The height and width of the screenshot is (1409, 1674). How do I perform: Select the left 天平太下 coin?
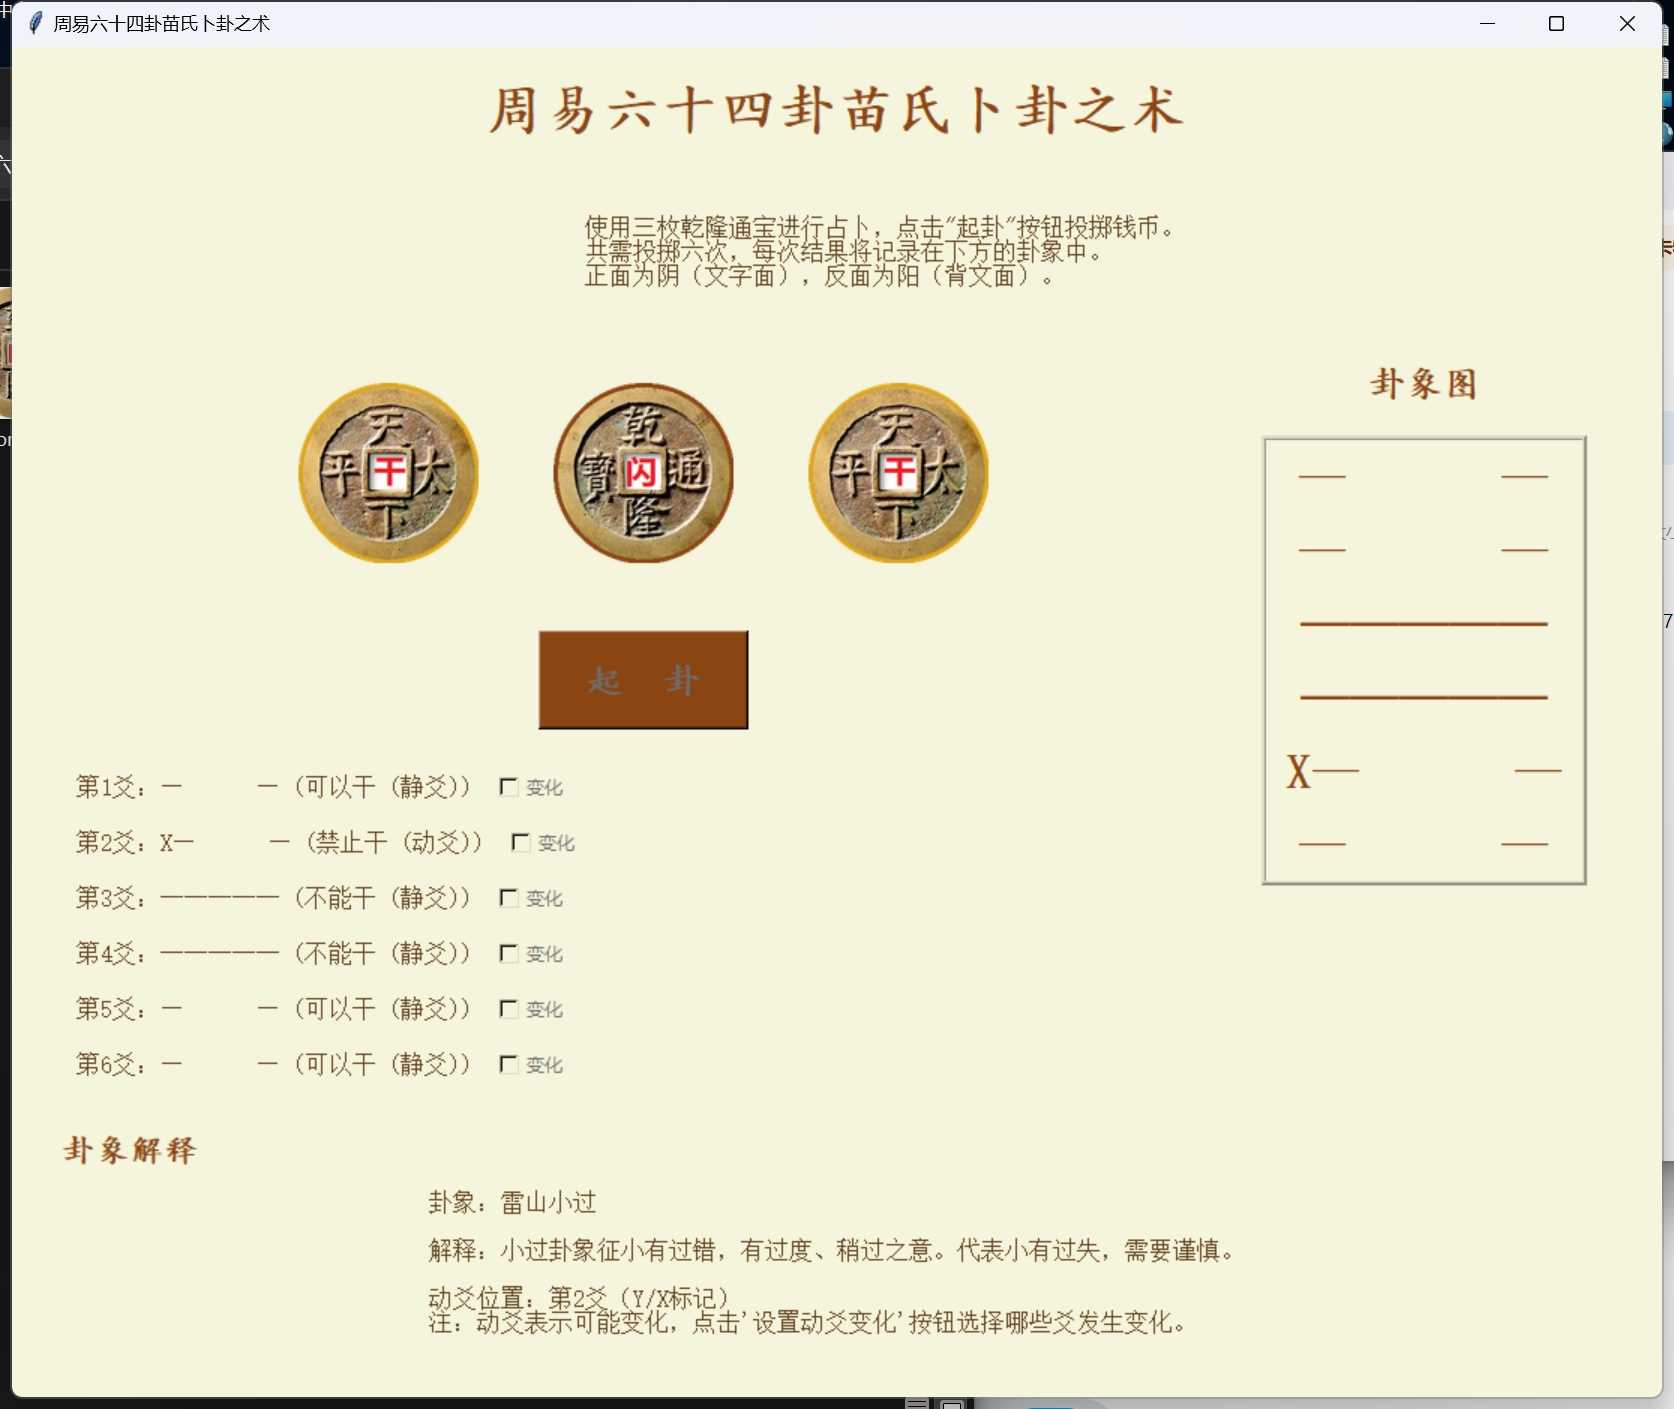[x=389, y=474]
